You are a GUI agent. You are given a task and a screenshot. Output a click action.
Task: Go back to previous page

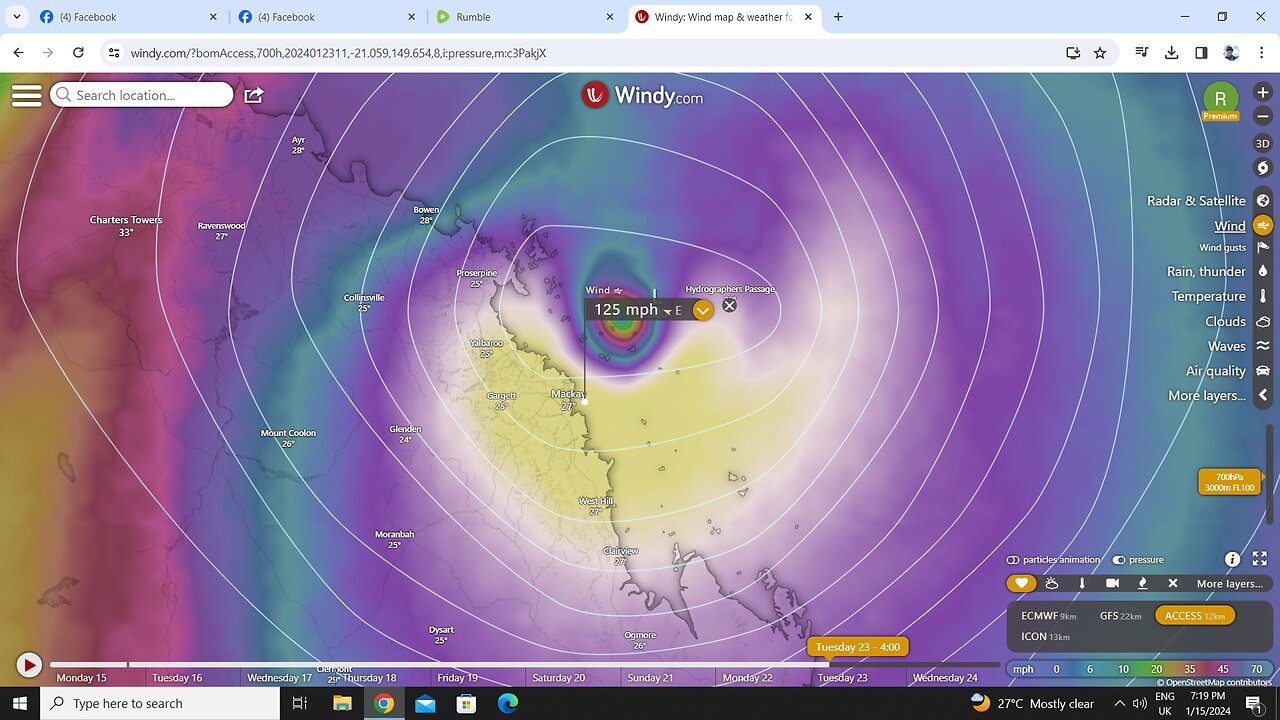pos(18,53)
